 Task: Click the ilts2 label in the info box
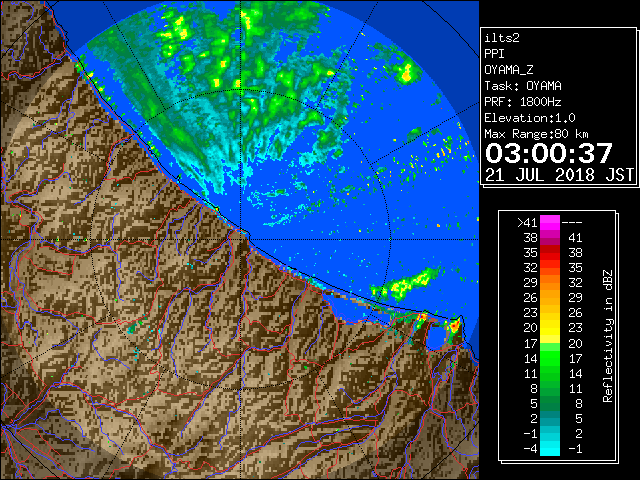coord(502,38)
